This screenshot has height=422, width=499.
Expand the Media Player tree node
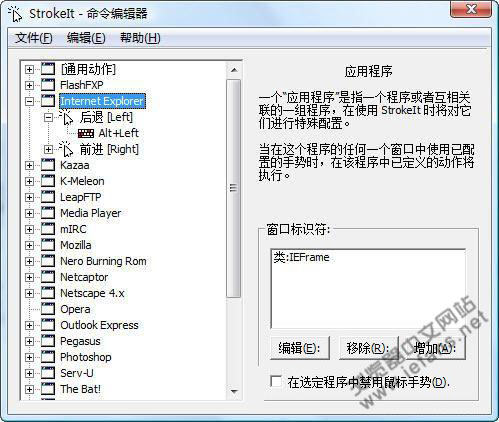[x=29, y=213]
